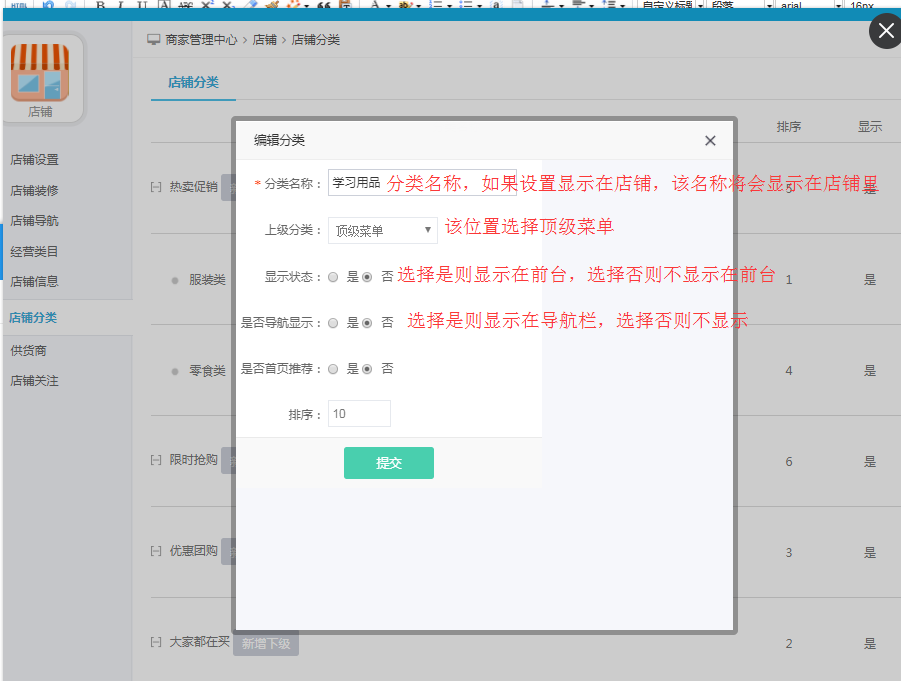Click the dark circular close button

885,31
